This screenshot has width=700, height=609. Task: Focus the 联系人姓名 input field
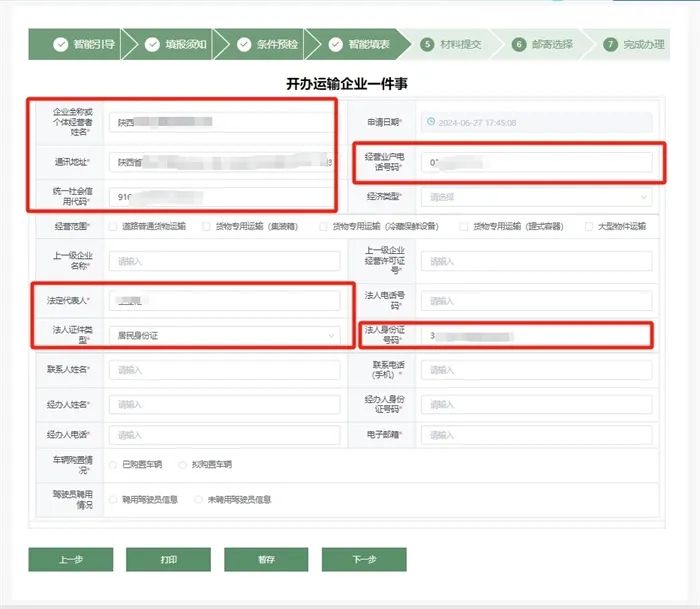click(x=224, y=370)
